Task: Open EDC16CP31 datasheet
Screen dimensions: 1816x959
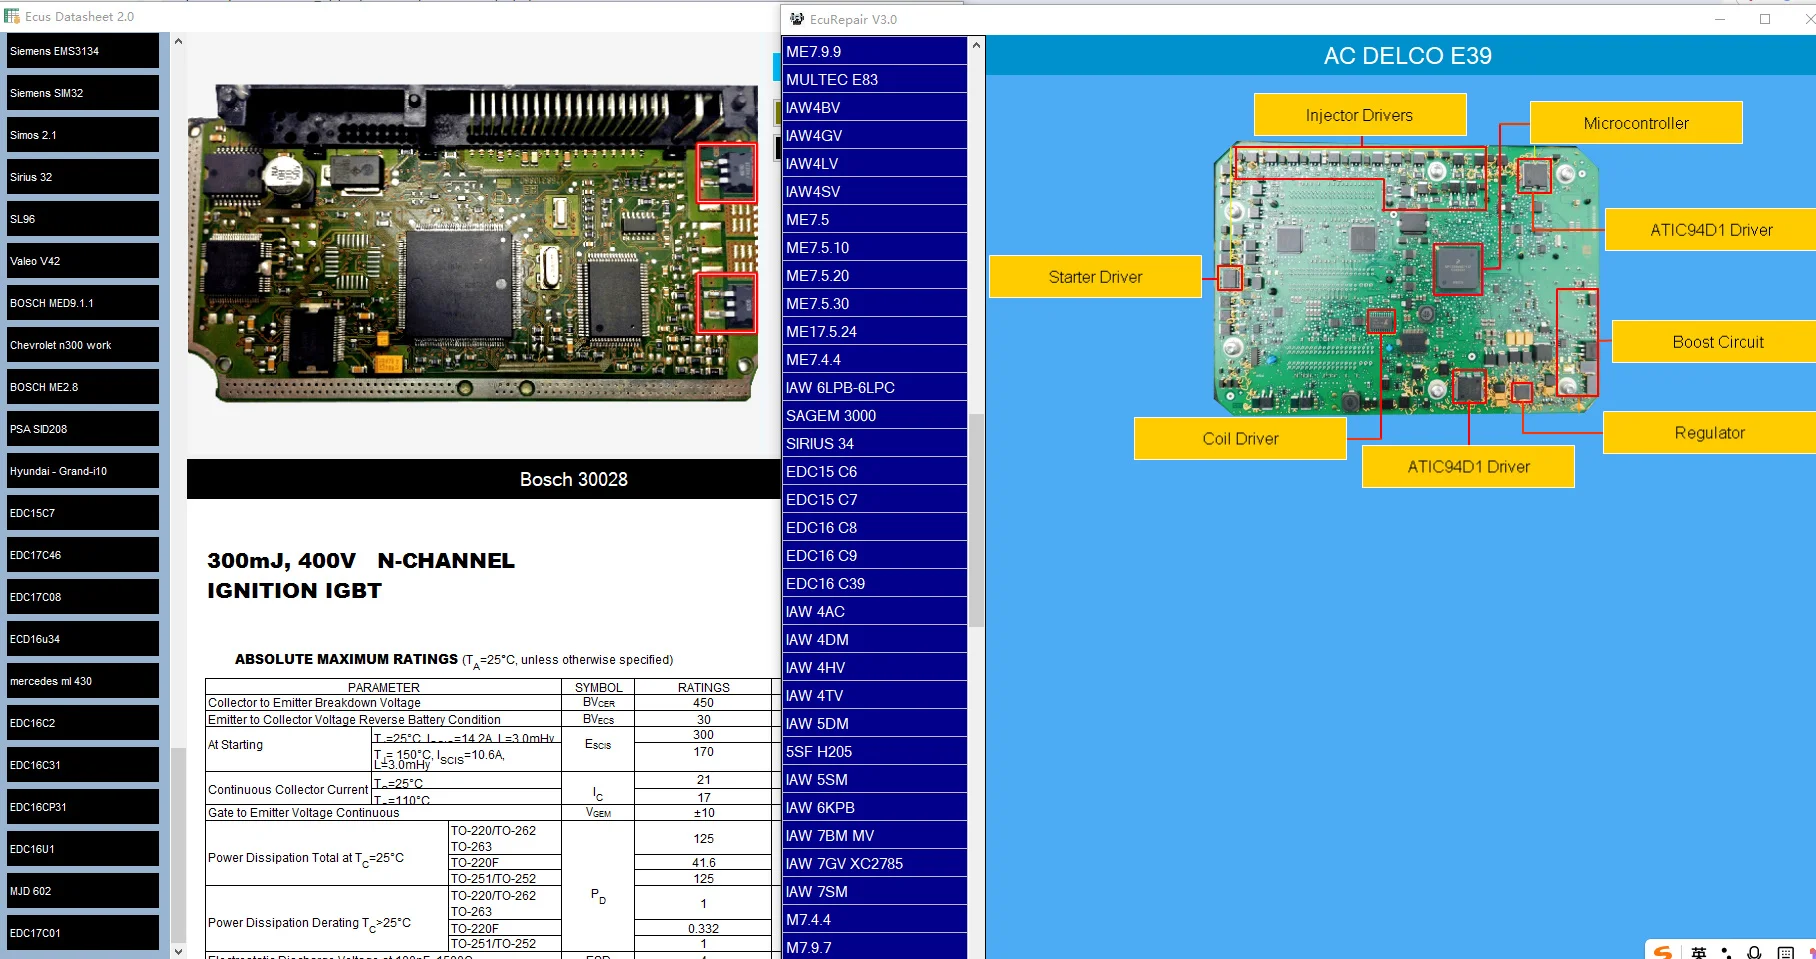Action: 83,807
